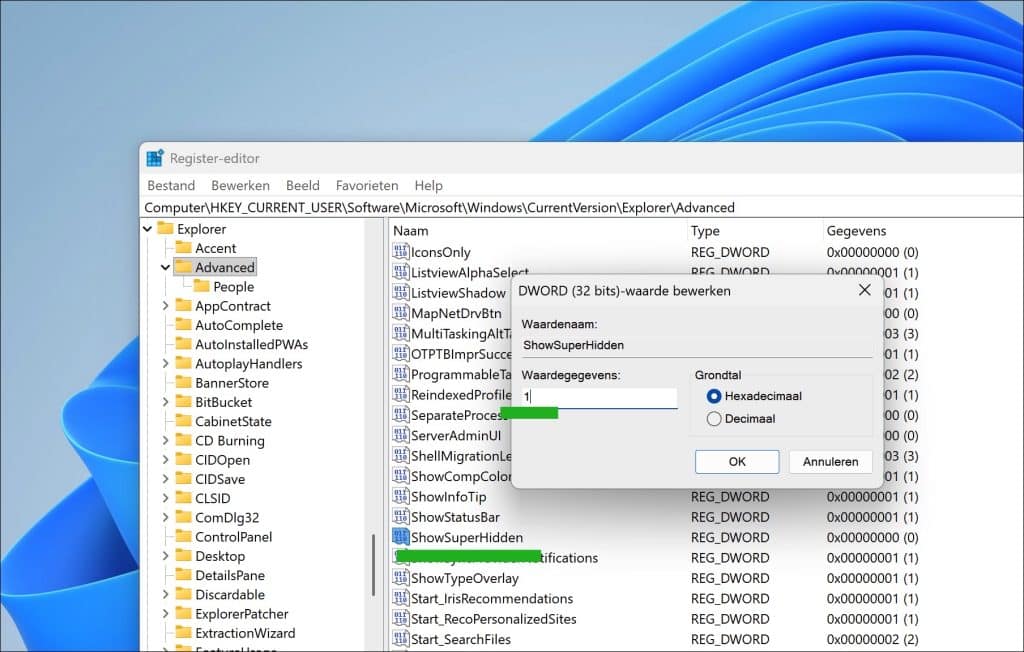Click the tree pane vertical scrollbar
This screenshot has width=1024, height=652.
374,565
